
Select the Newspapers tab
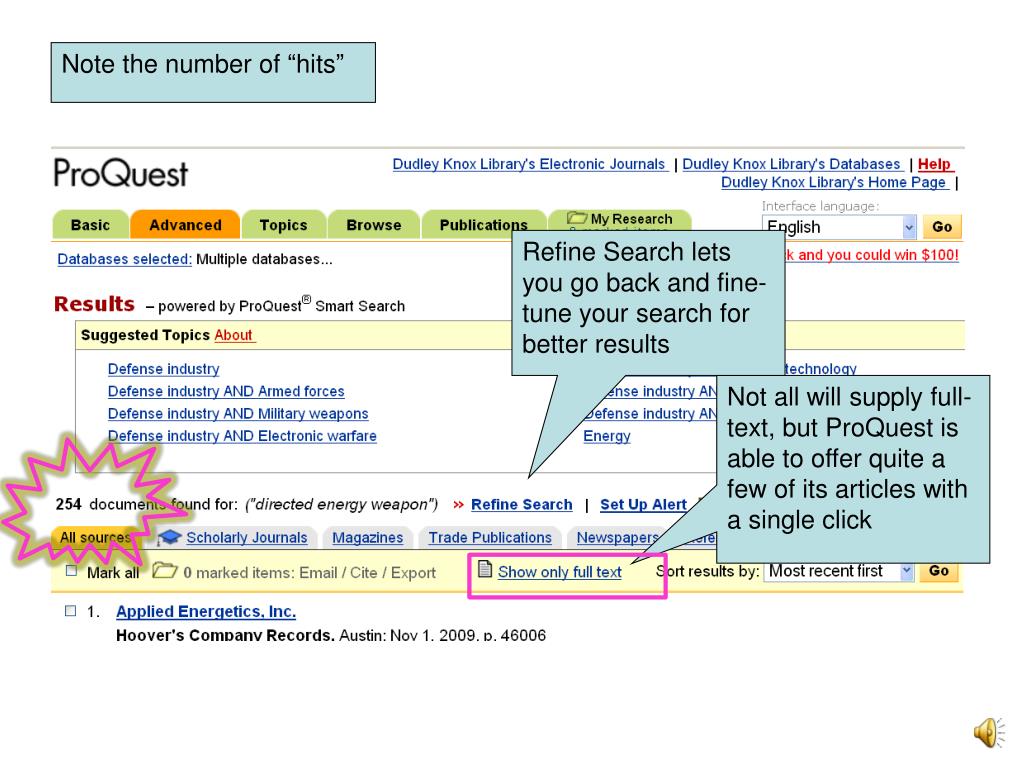coord(617,537)
